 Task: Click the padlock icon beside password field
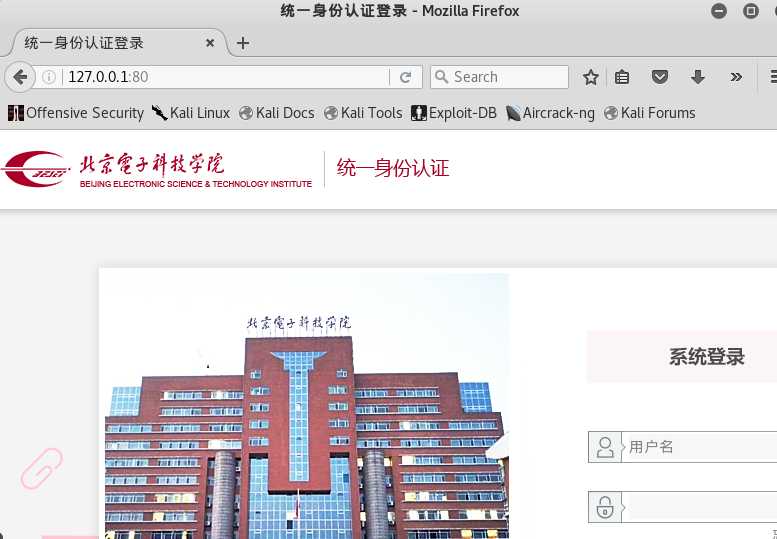coord(605,507)
